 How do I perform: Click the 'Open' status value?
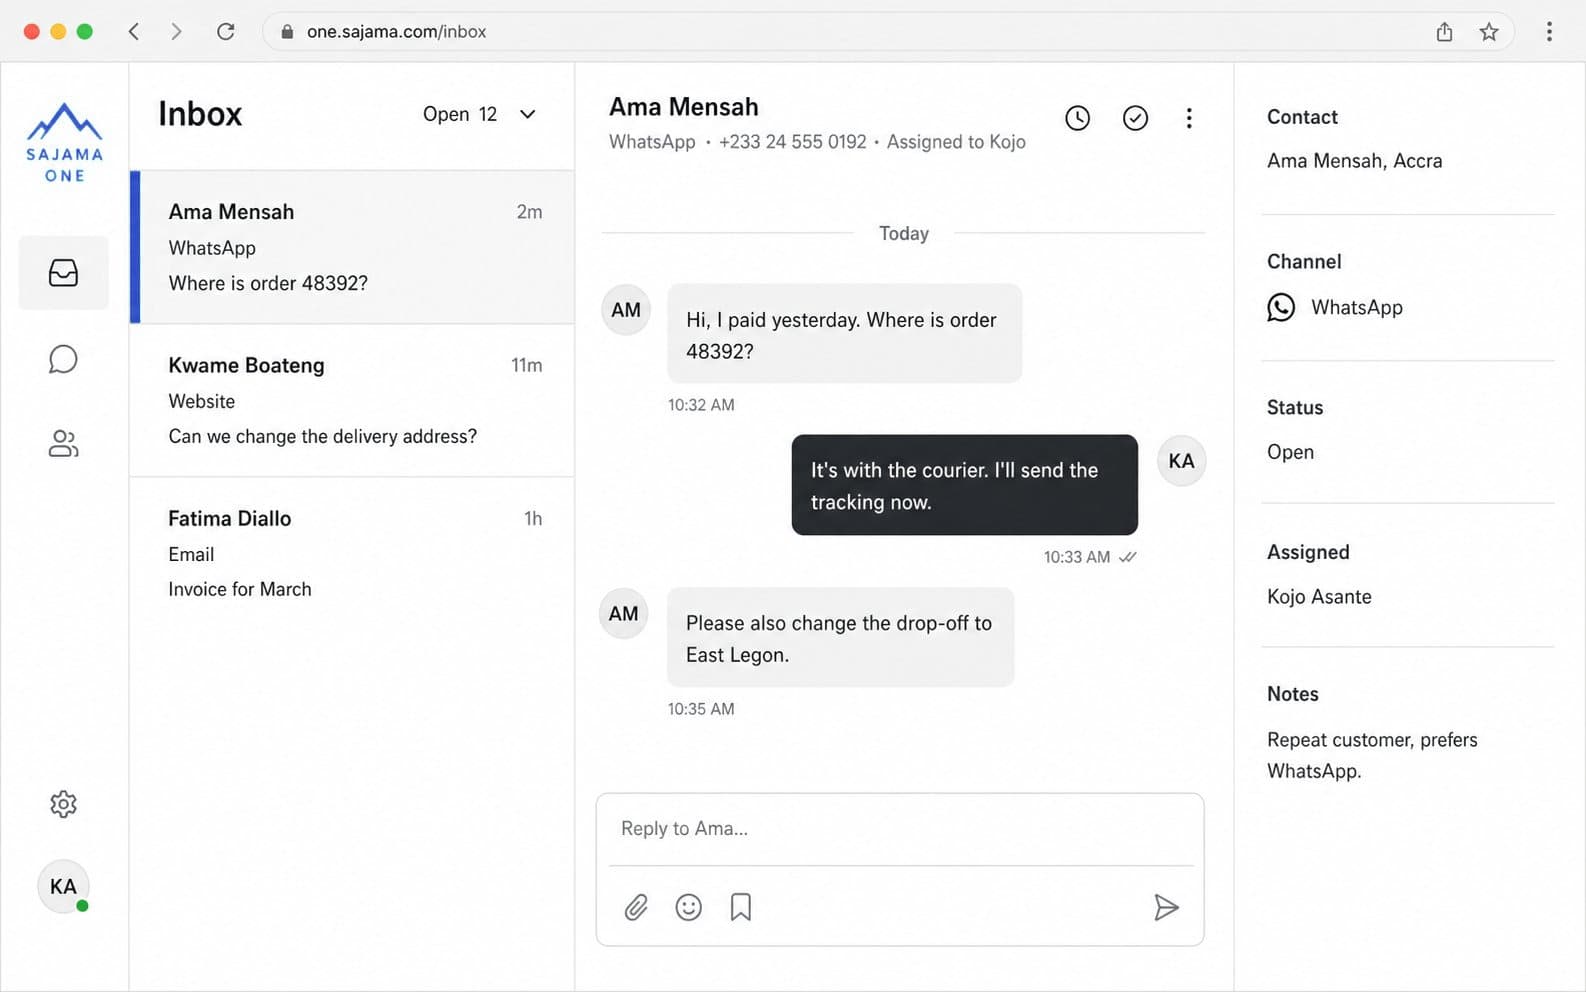coord(1290,452)
